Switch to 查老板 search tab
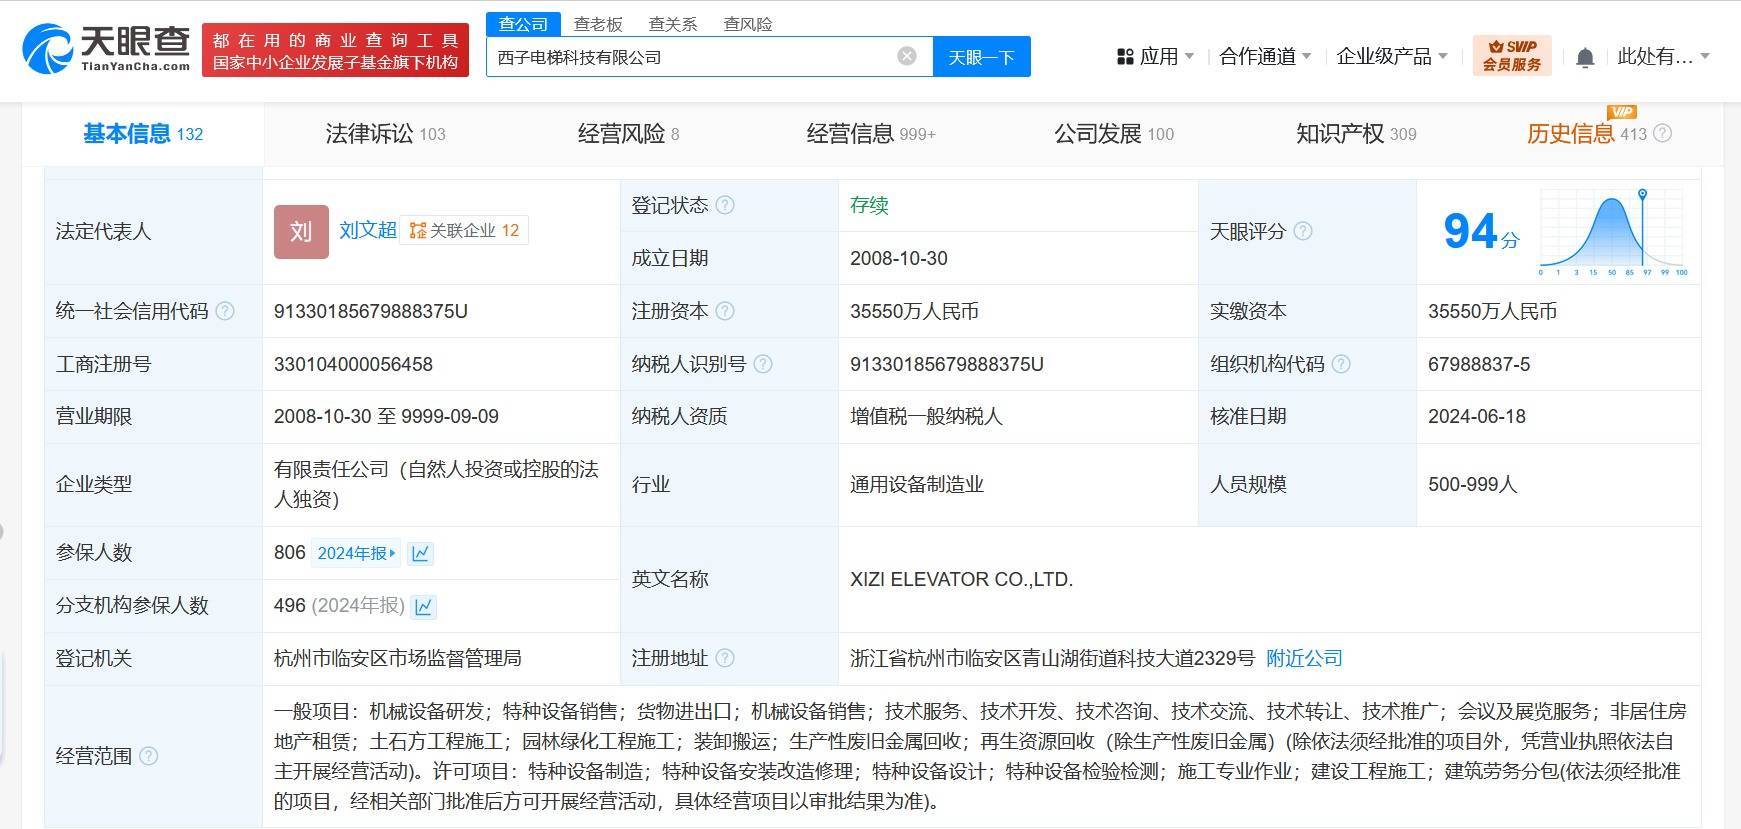 (598, 24)
